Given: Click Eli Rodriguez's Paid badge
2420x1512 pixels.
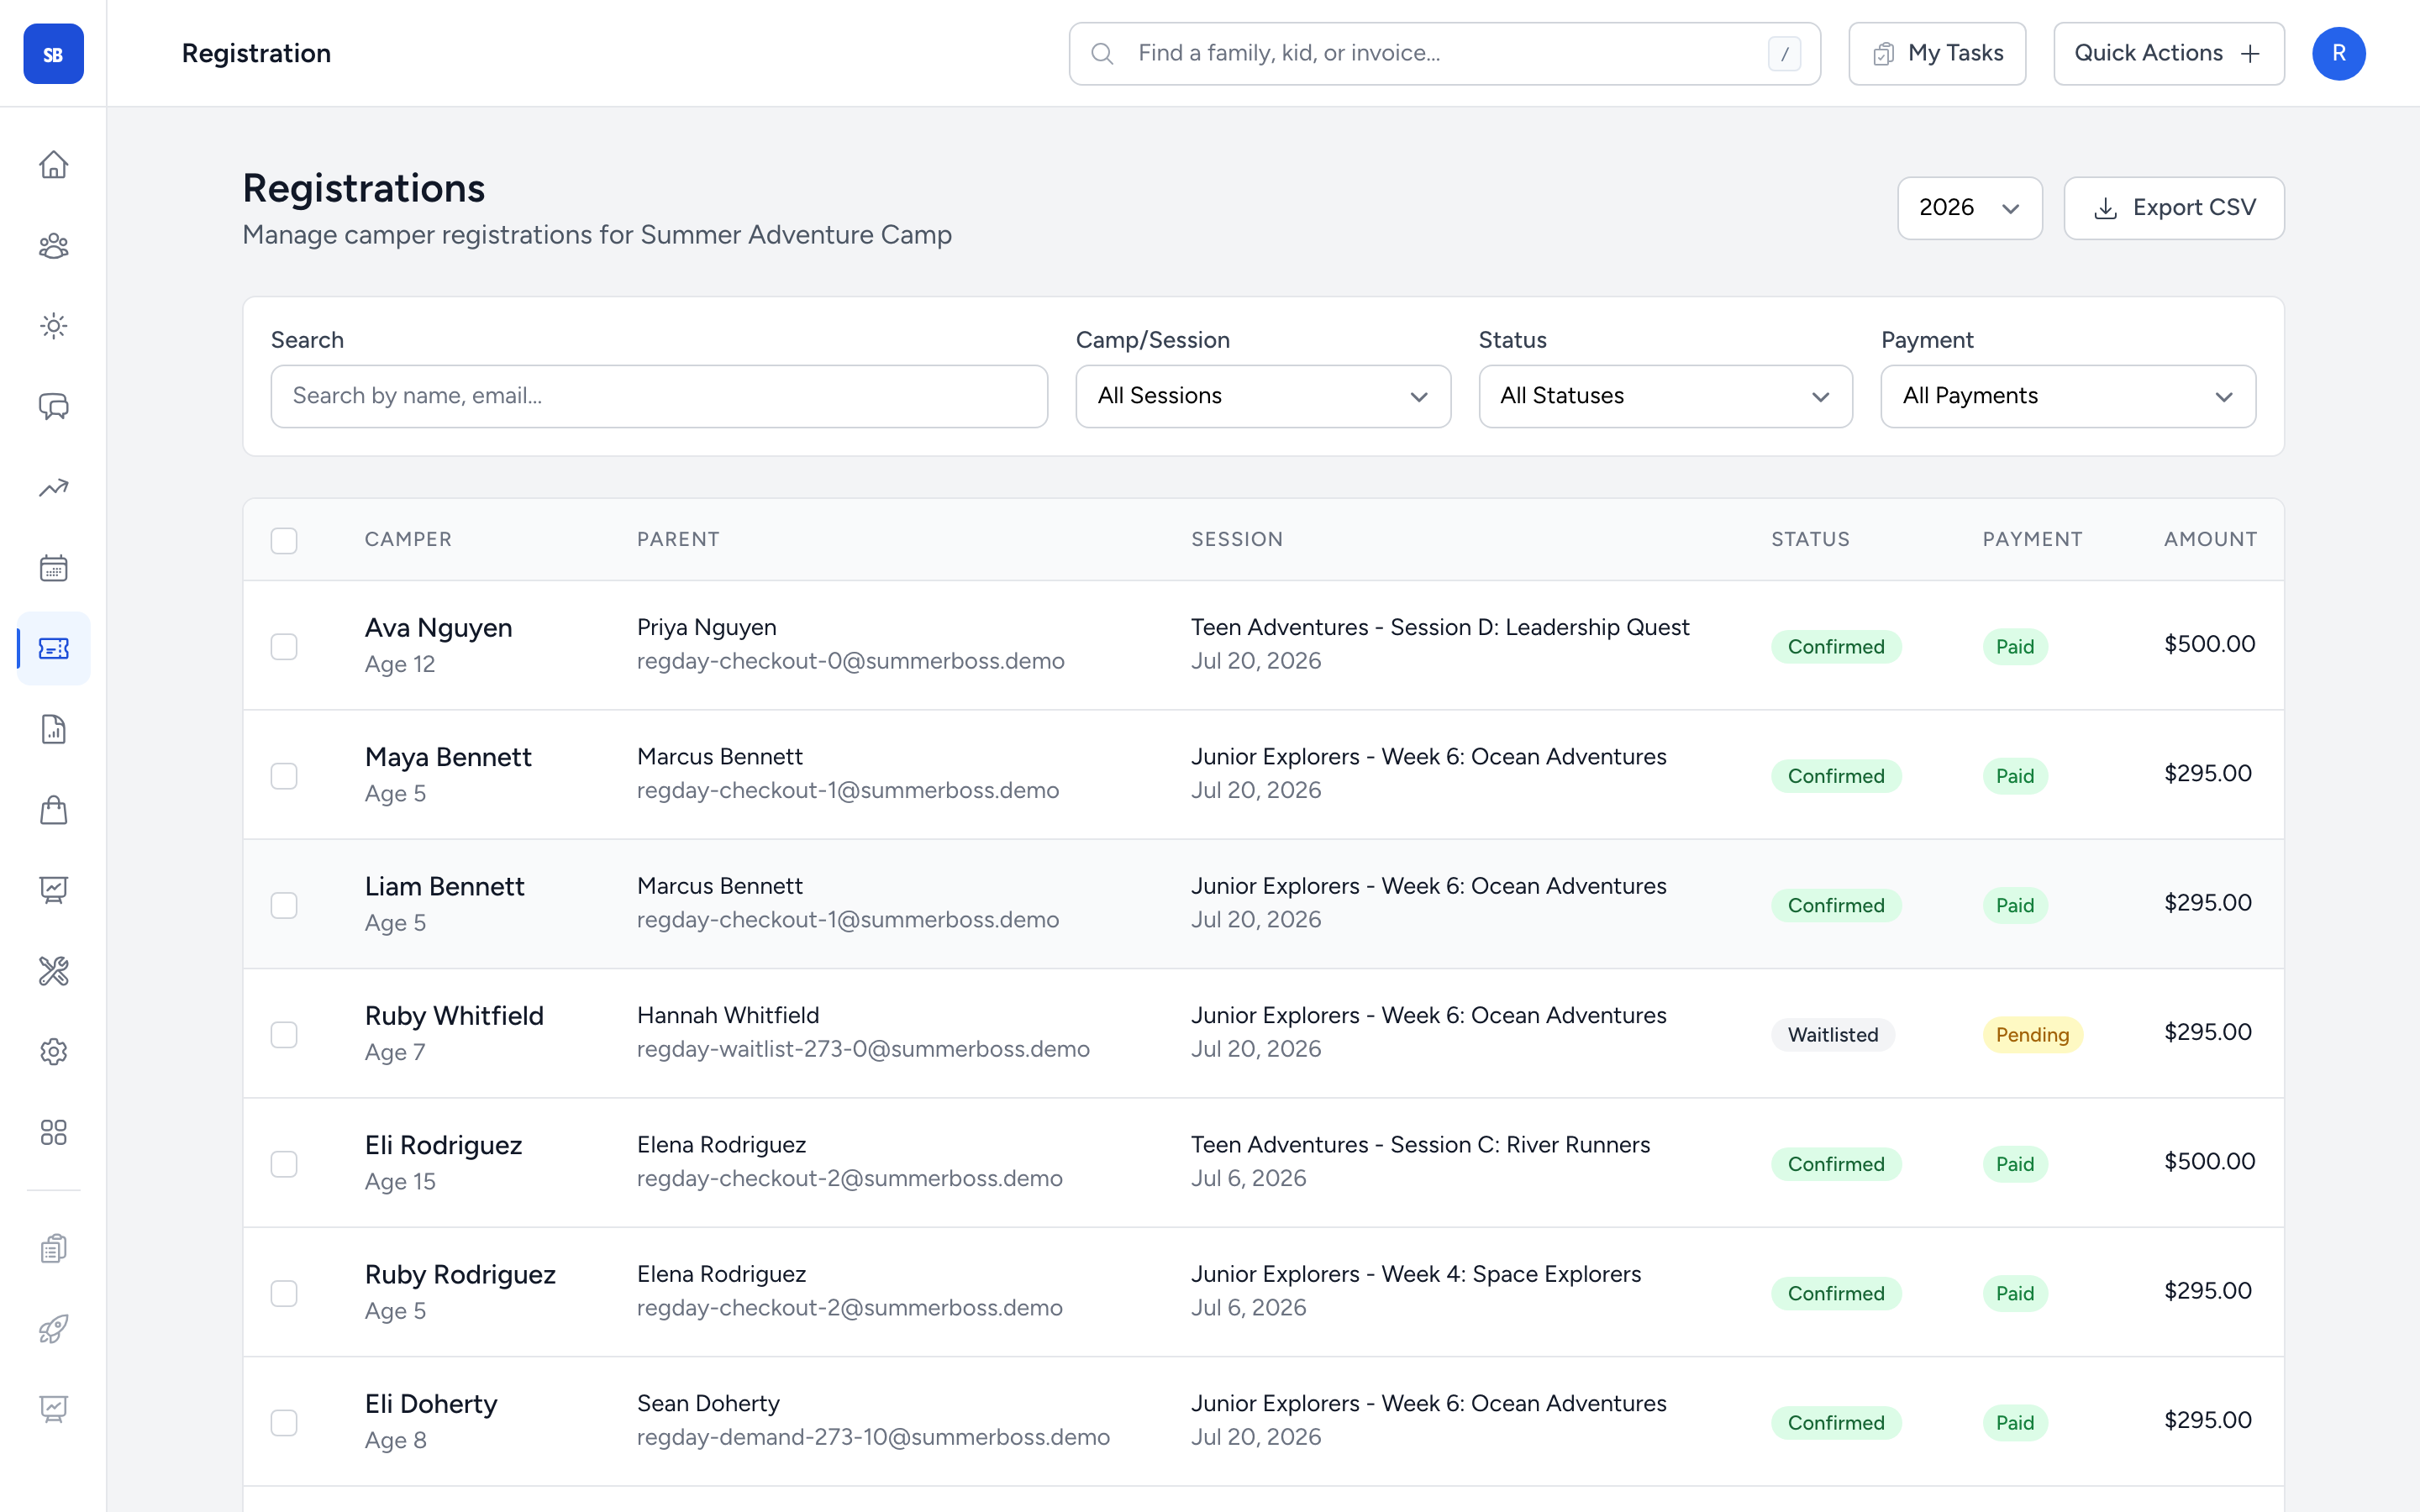Looking at the screenshot, I should (x=2015, y=1164).
